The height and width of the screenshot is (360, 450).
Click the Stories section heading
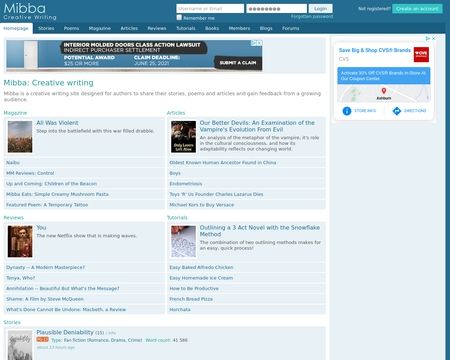click(x=12, y=322)
